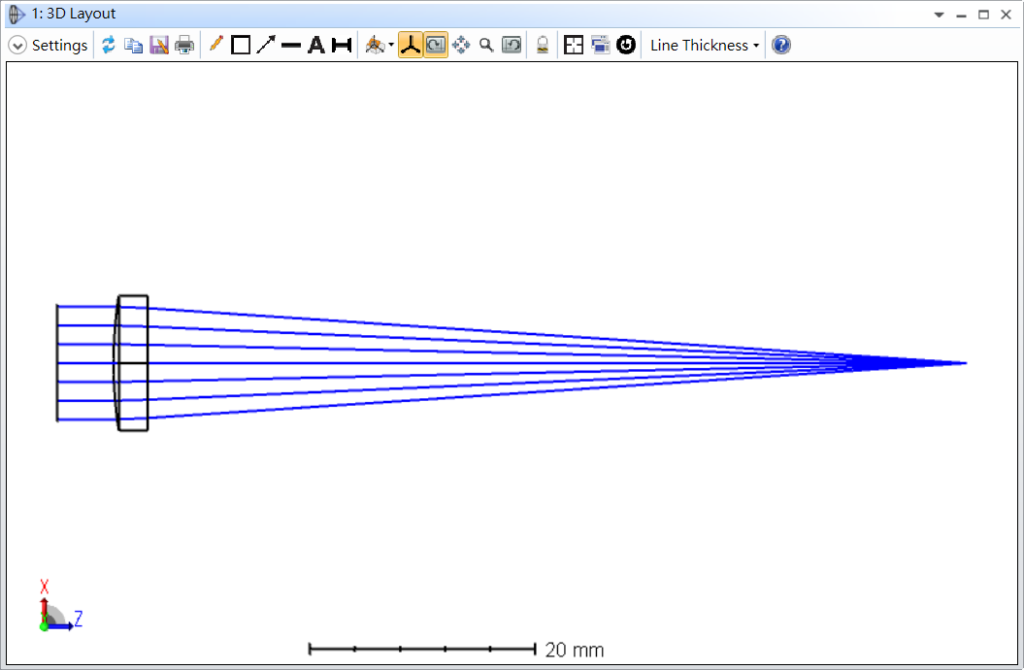The width and height of the screenshot is (1024, 670).
Task: Select the Arrow annotation tool
Action: coord(265,44)
